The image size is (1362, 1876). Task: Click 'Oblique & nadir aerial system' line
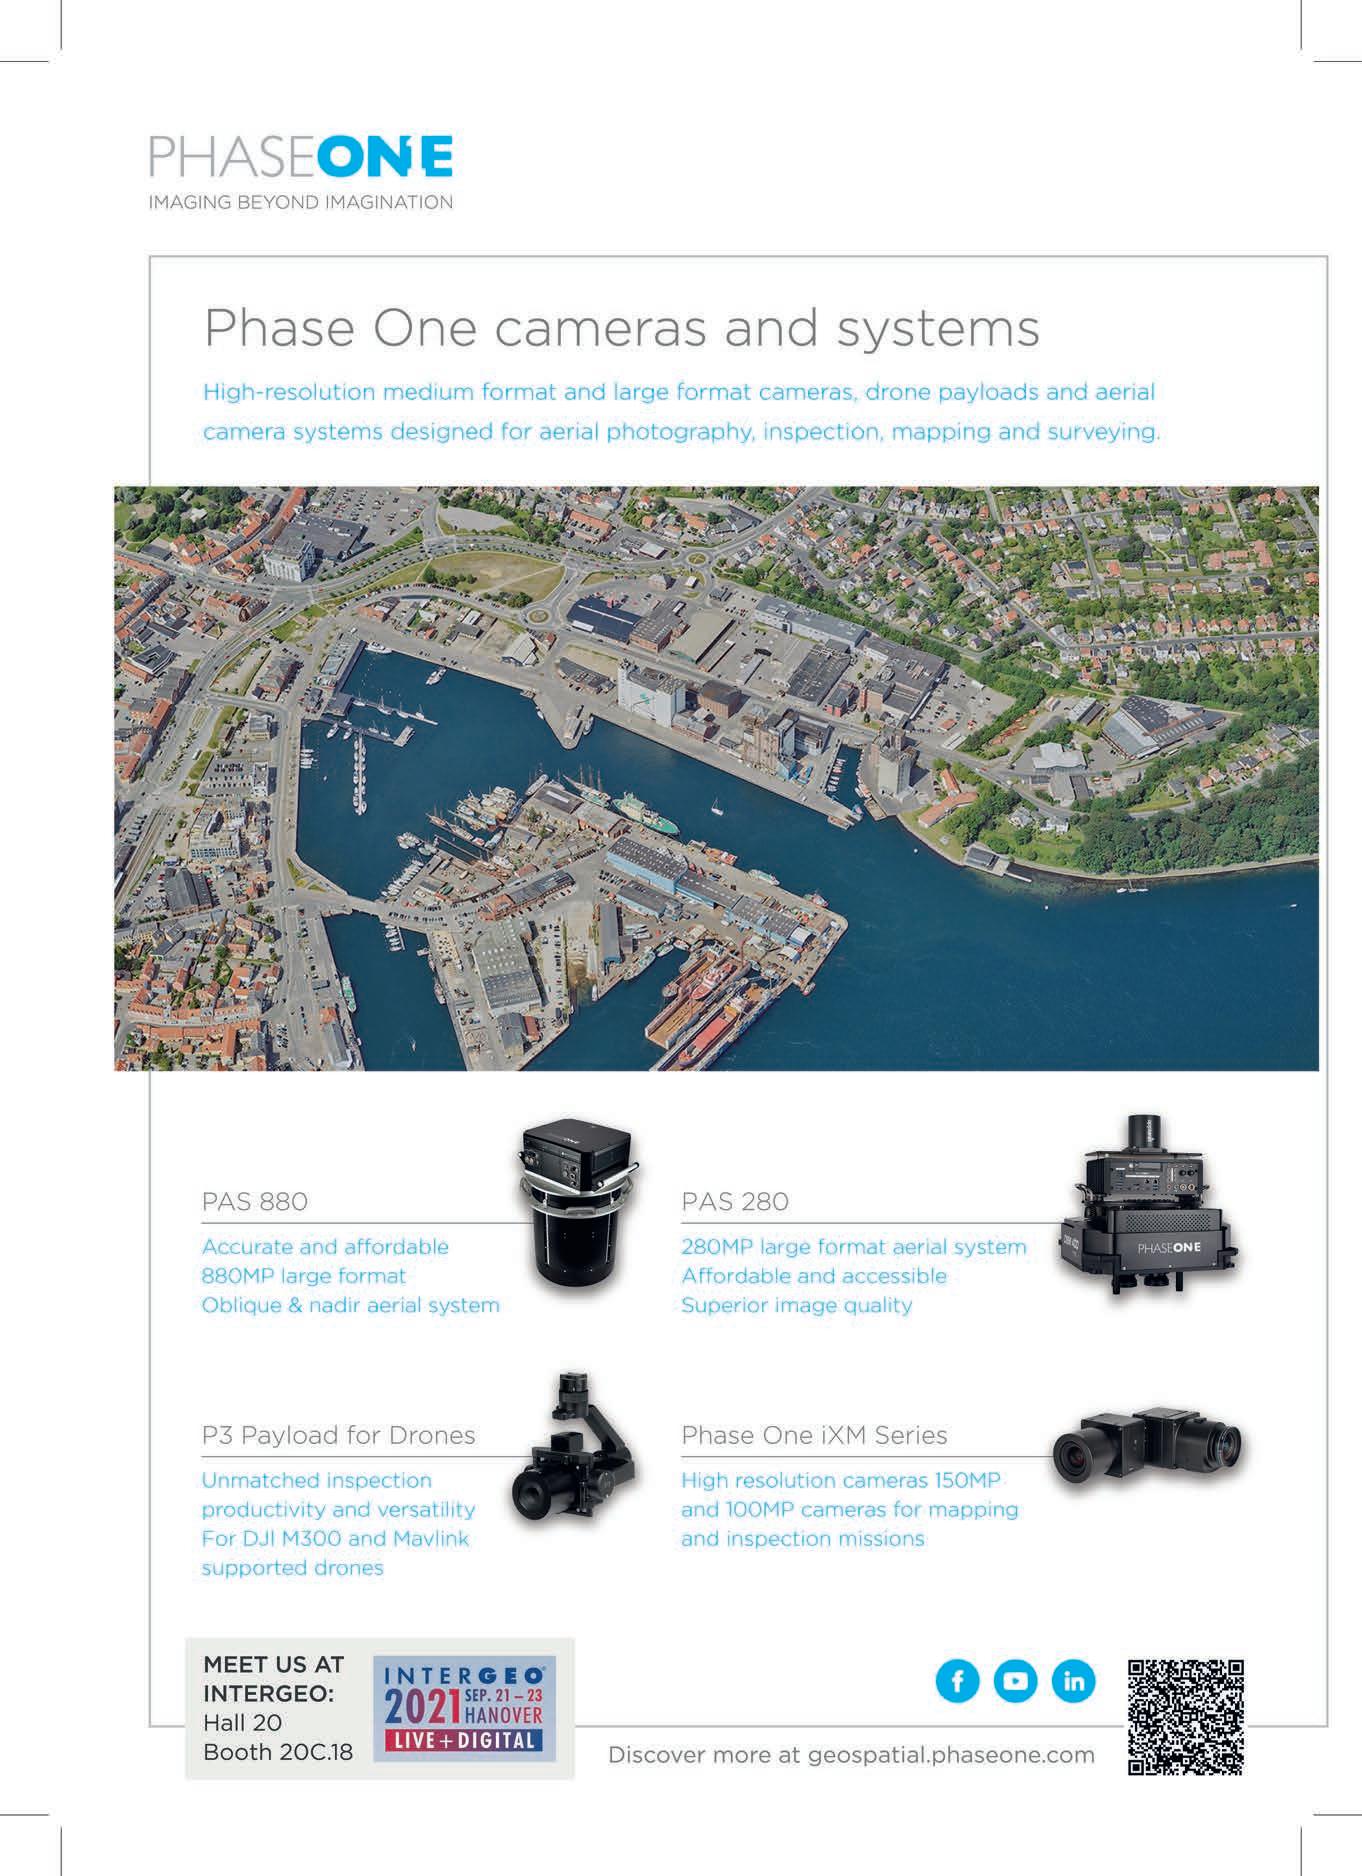pyautogui.click(x=351, y=1305)
